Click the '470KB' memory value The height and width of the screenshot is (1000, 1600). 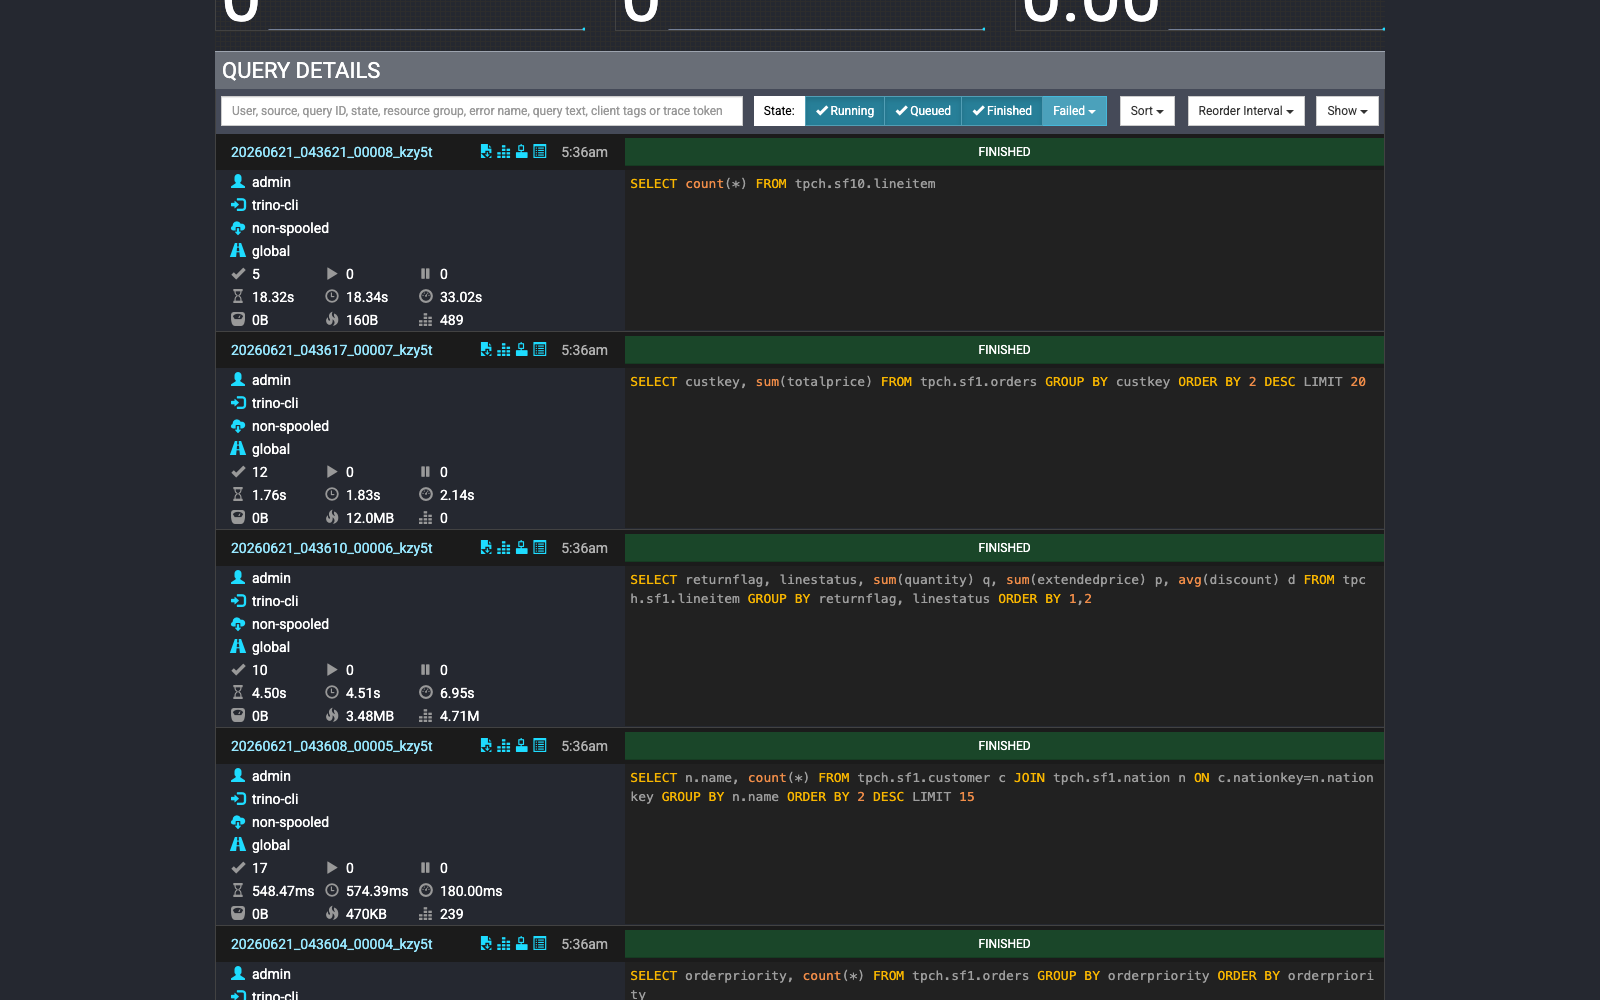[x=366, y=914]
